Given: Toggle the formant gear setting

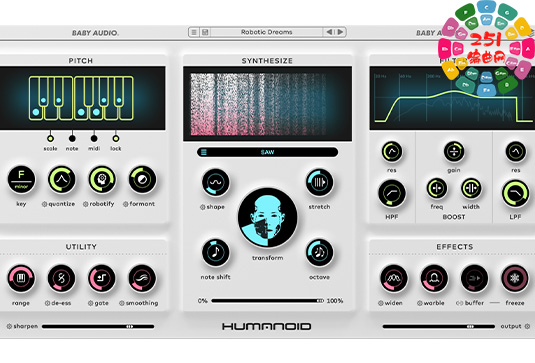Looking at the screenshot, I should coord(126,204).
